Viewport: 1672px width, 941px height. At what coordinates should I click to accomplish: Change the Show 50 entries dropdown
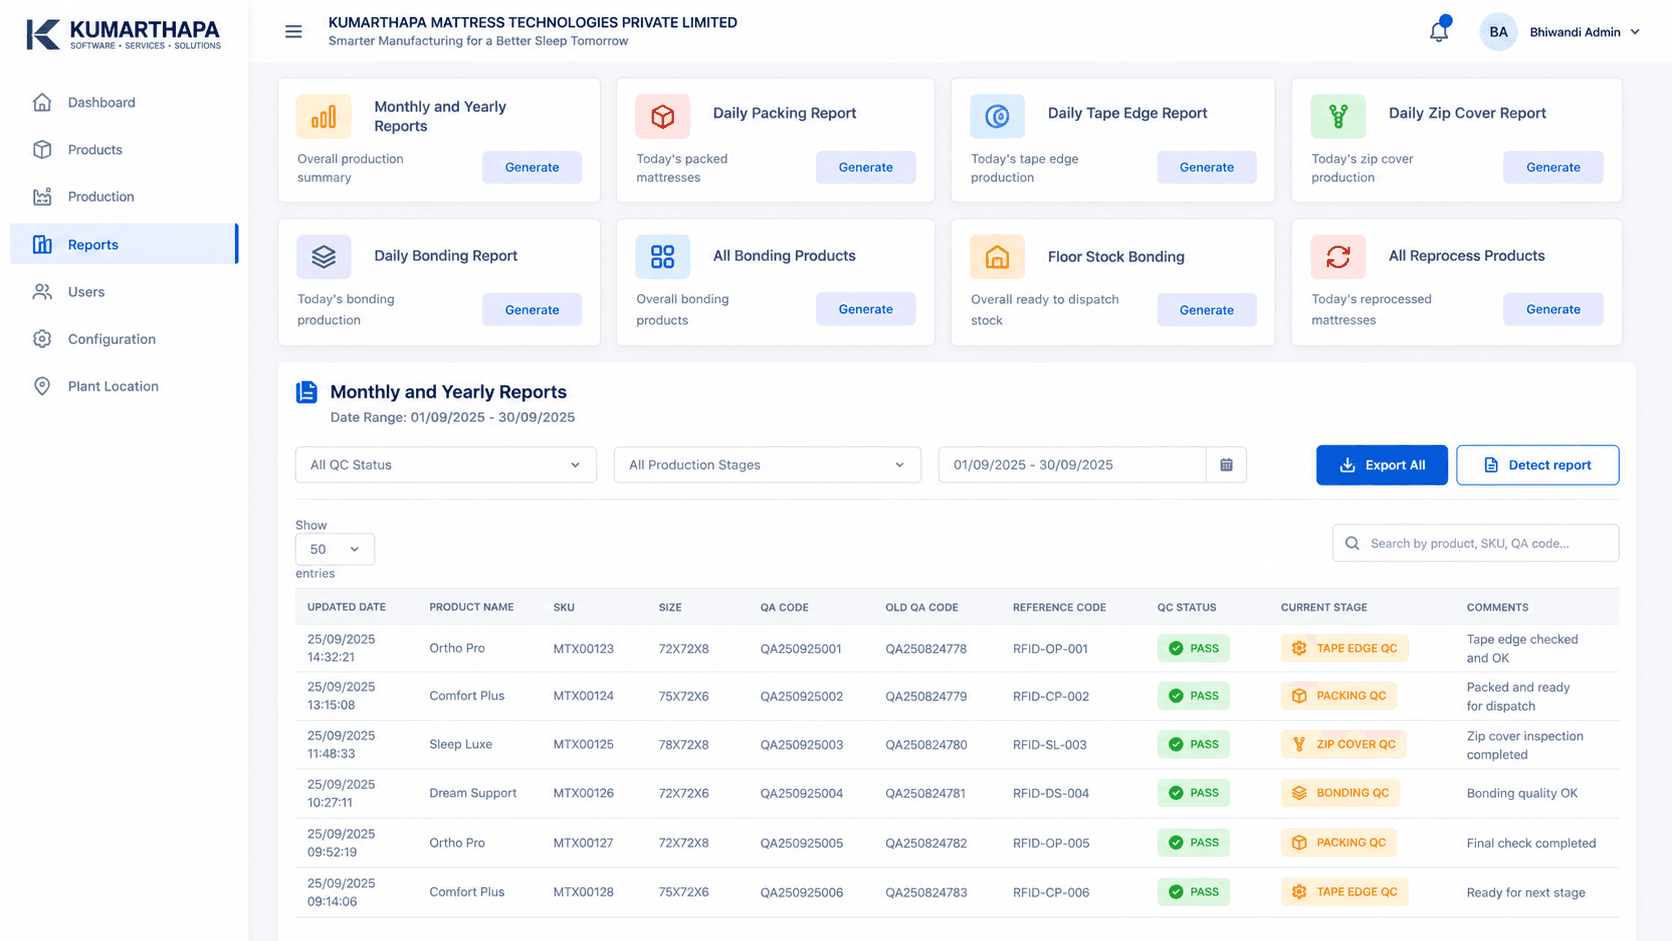click(335, 549)
